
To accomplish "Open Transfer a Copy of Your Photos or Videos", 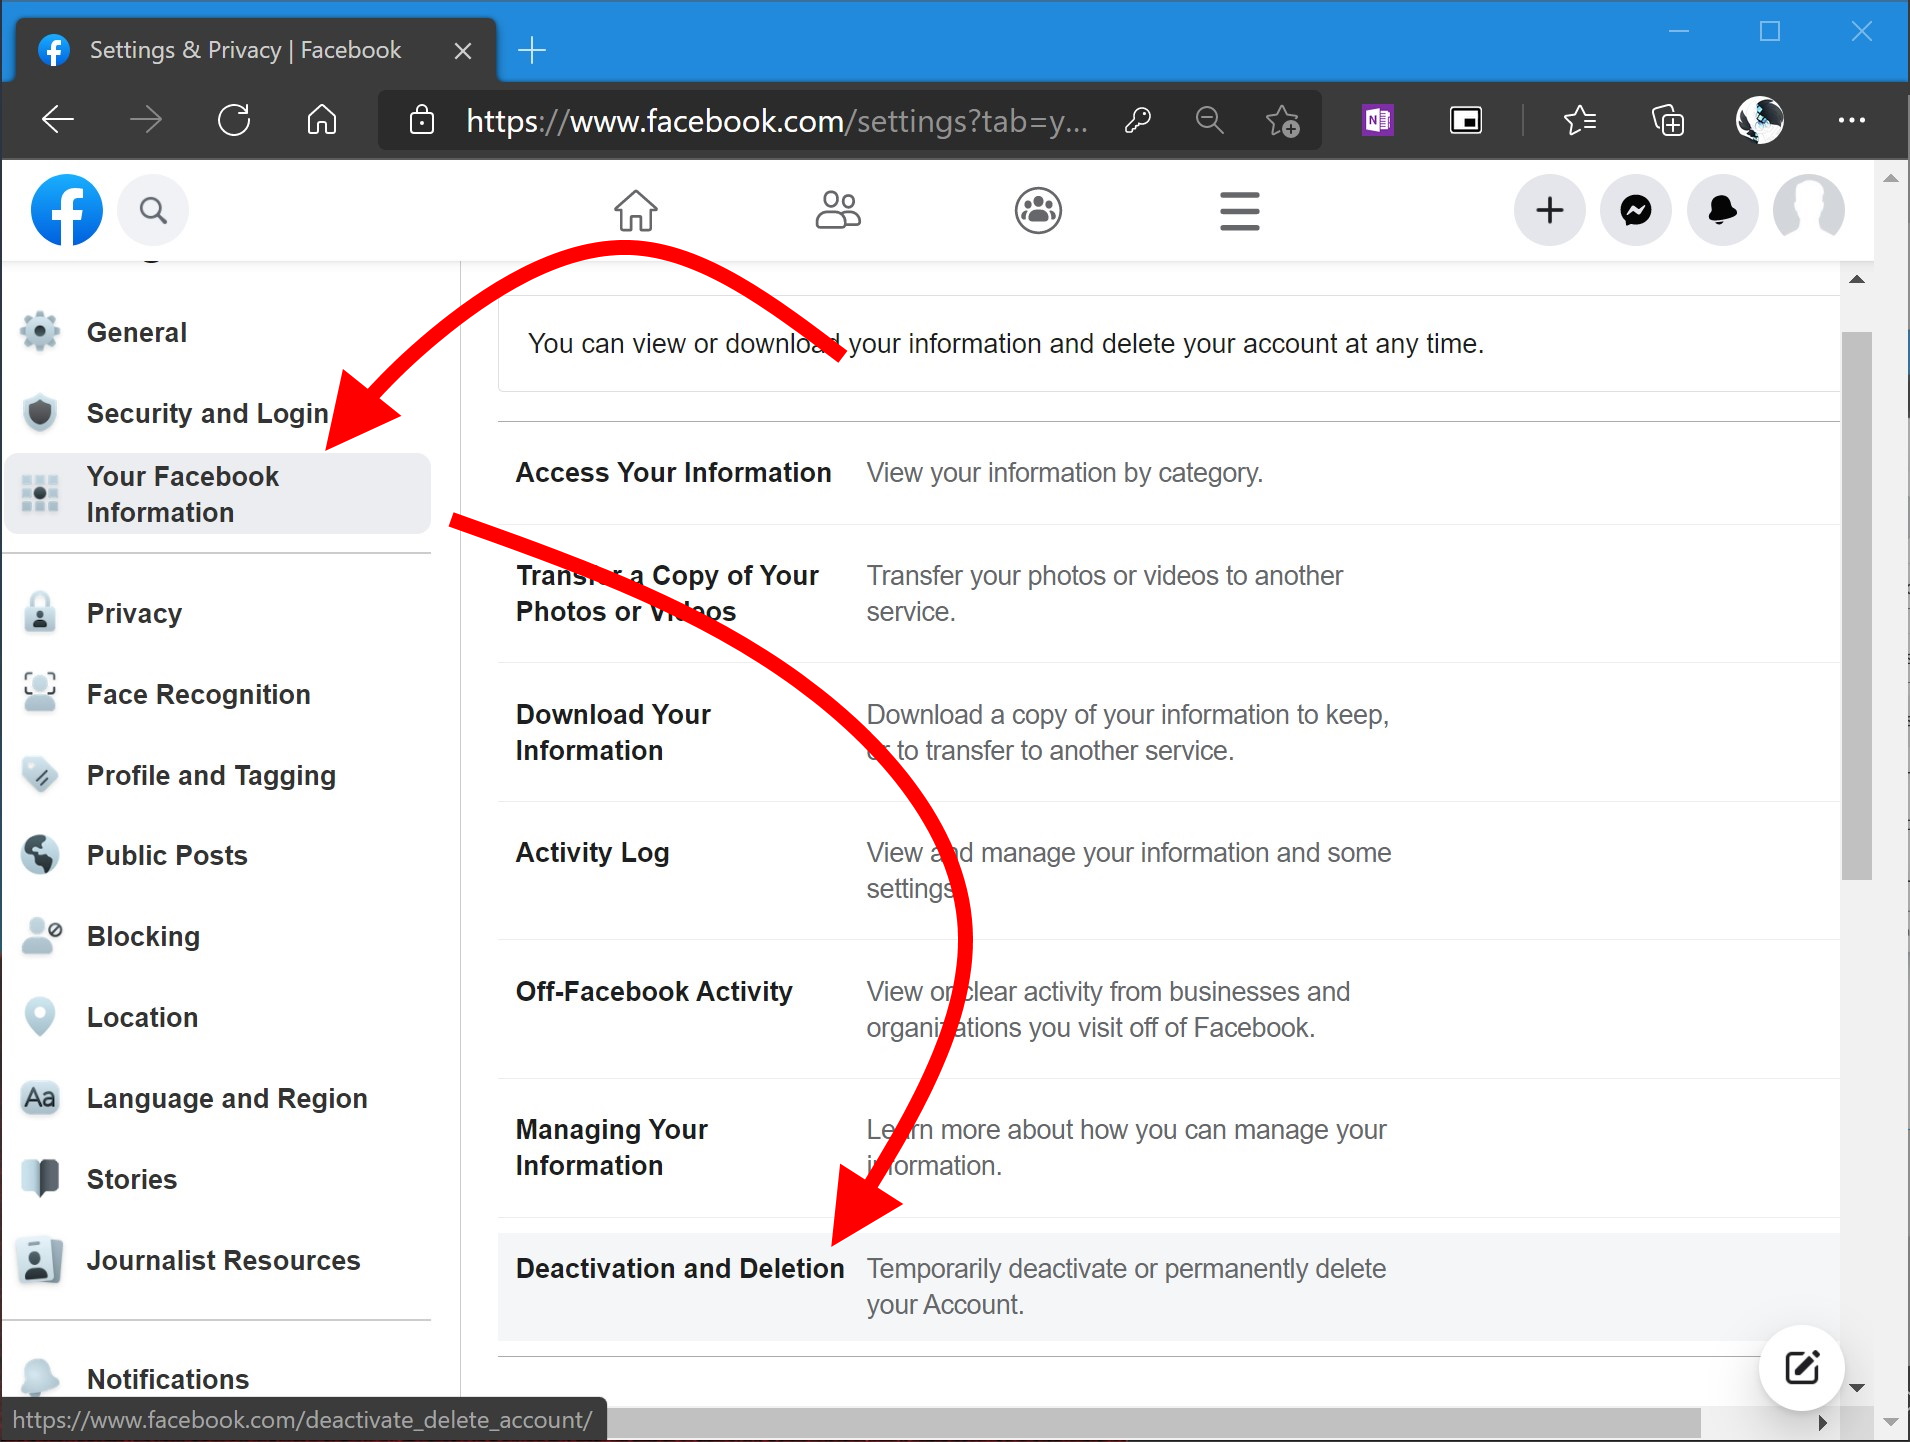I will [x=1168, y=594].
